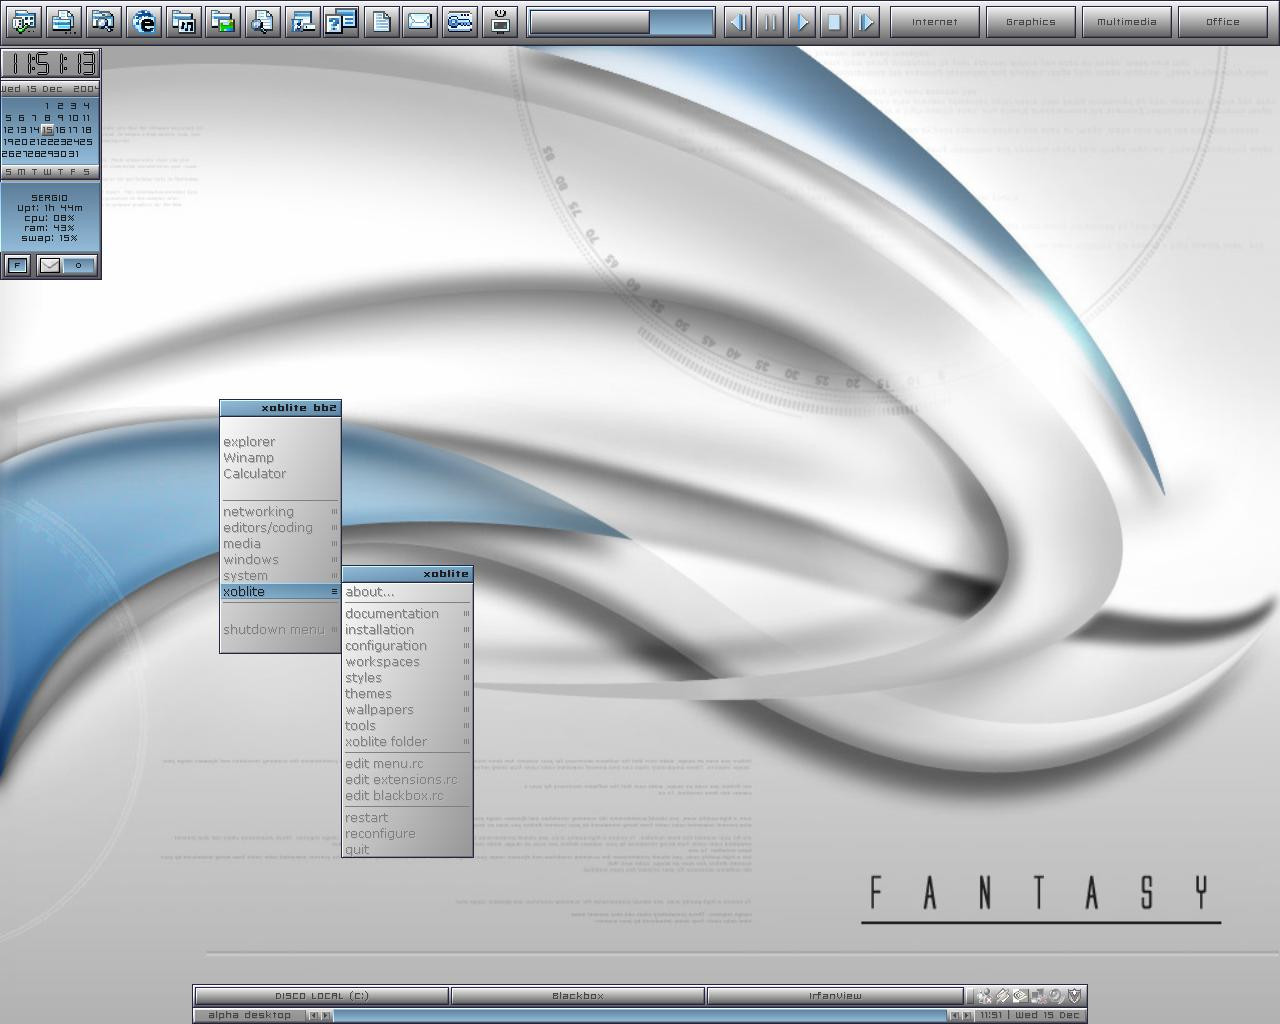Click the F button below system stats
This screenshot has height=1024, width=1280.
(17, 265)
